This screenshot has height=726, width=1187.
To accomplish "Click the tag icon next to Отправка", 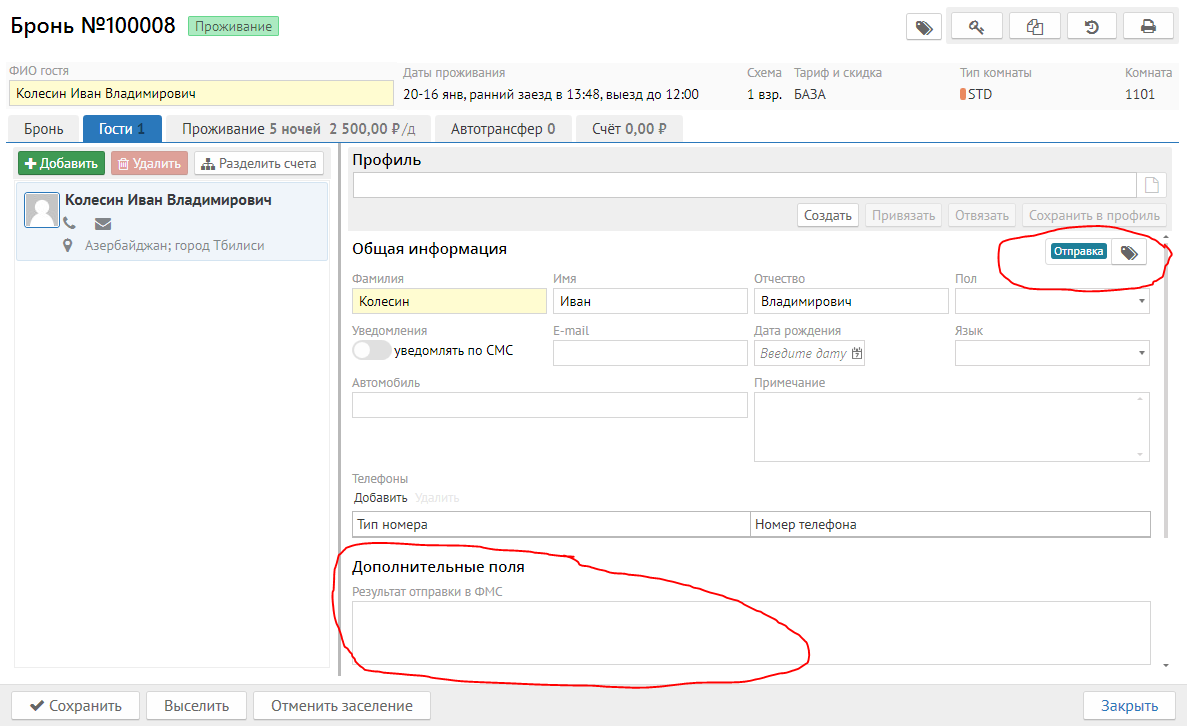I will [x=1128, y=253].
